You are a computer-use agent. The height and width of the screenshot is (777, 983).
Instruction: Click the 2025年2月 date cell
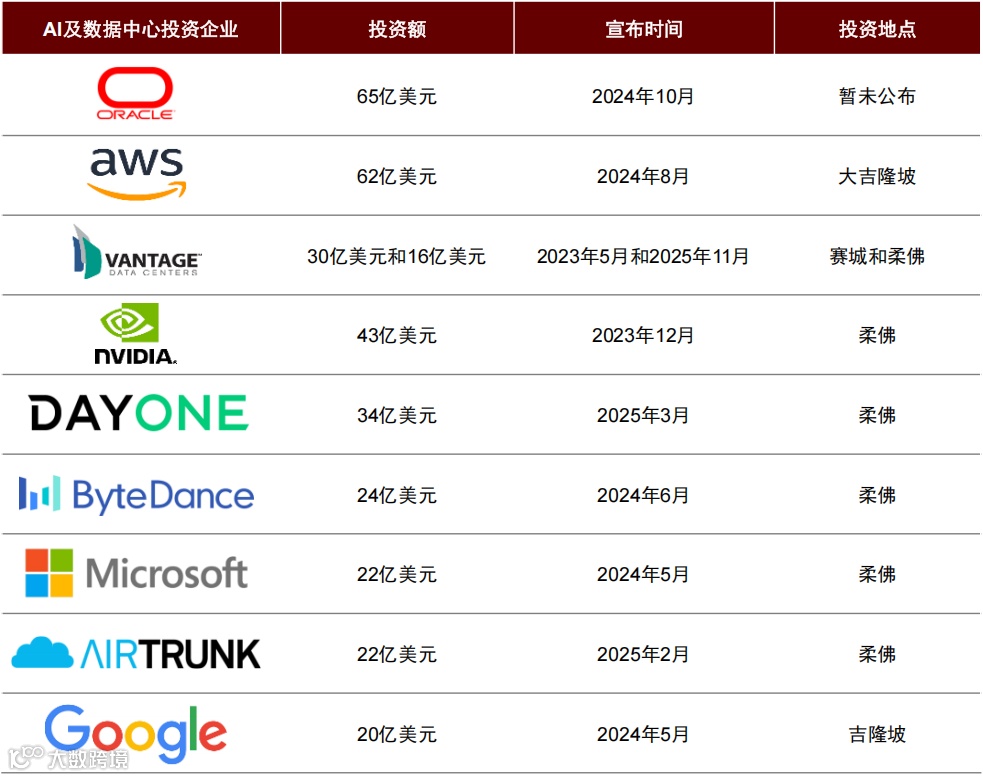(x=643, y=654)
